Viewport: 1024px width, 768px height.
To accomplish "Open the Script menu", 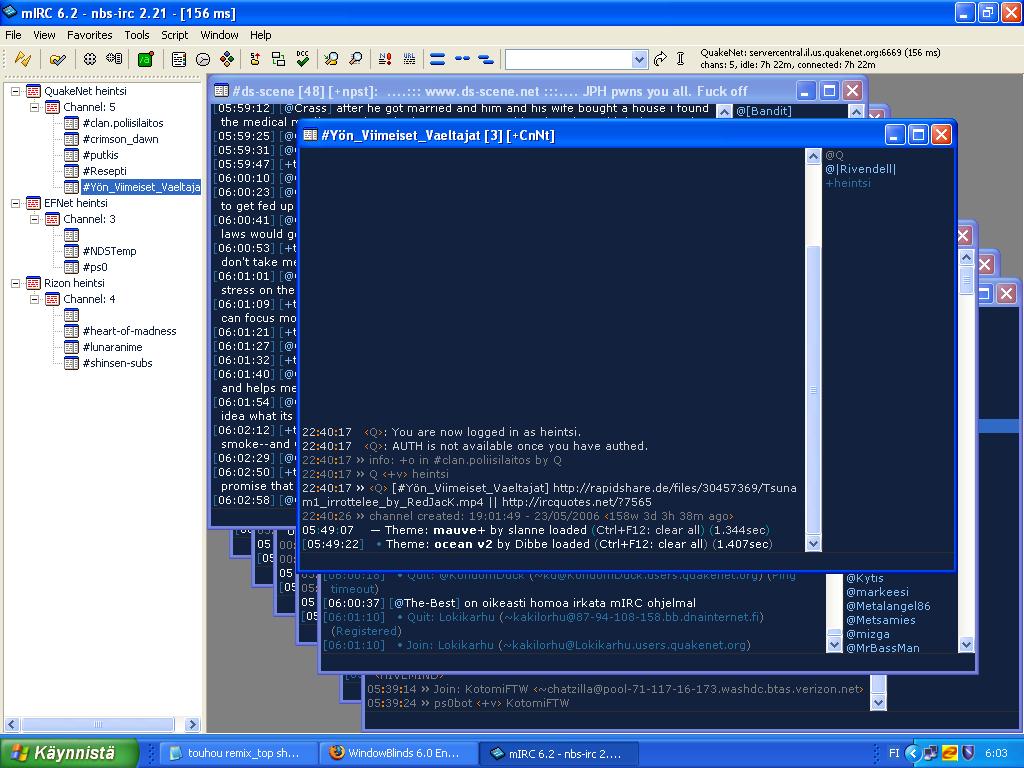I will coord(174,35).
